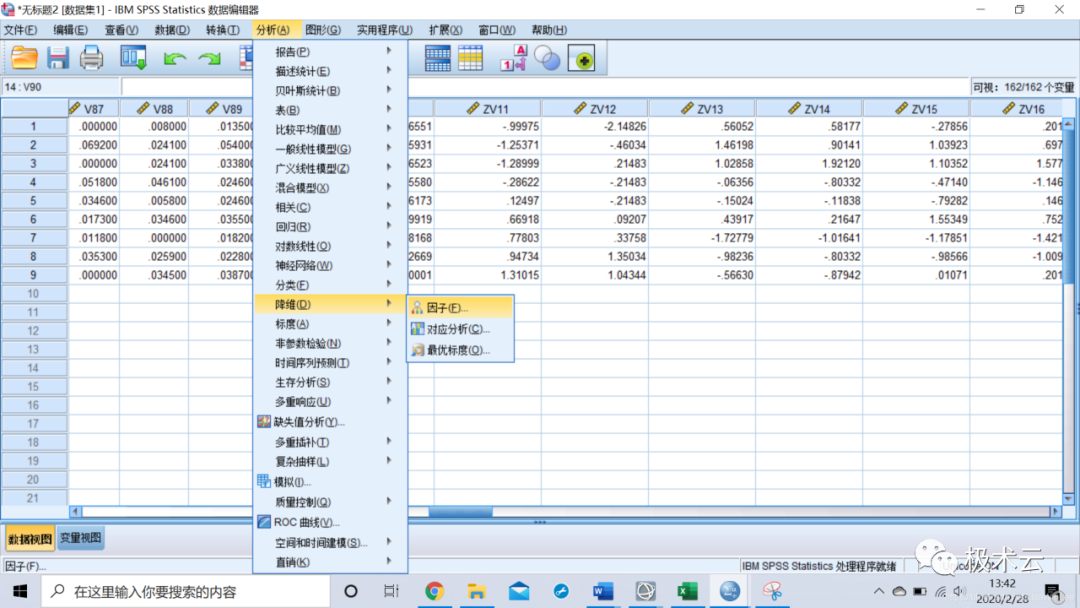This screenshot has width=1080, height=608.
Task: Open ROC 曲线(V) from the Analyze menu
Action: [330, 522]
